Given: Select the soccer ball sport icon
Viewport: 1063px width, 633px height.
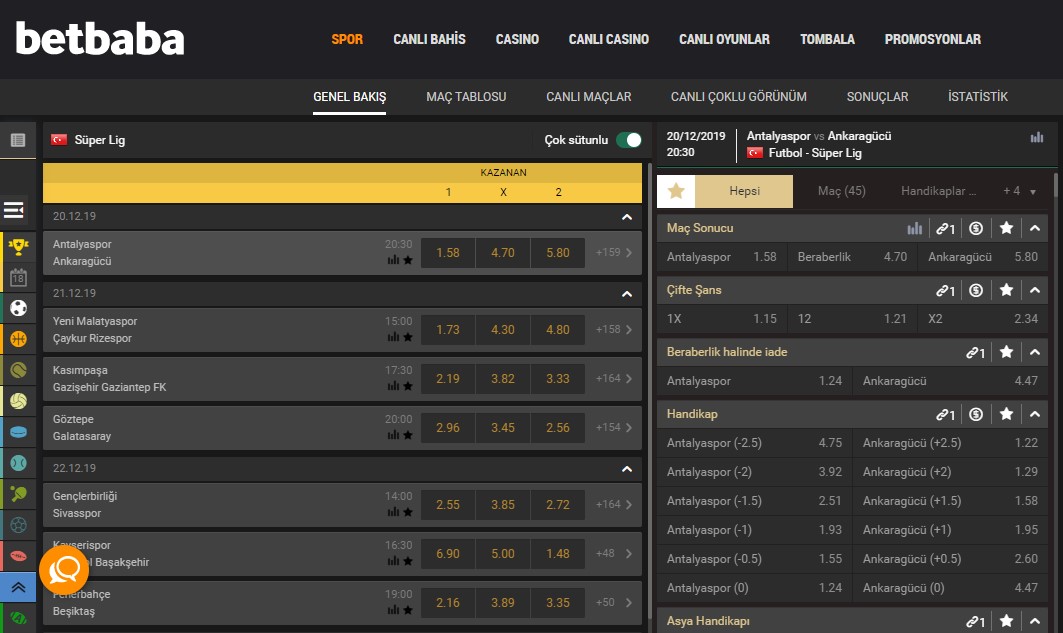Looking at the screenshot, I should click(18, 308).
